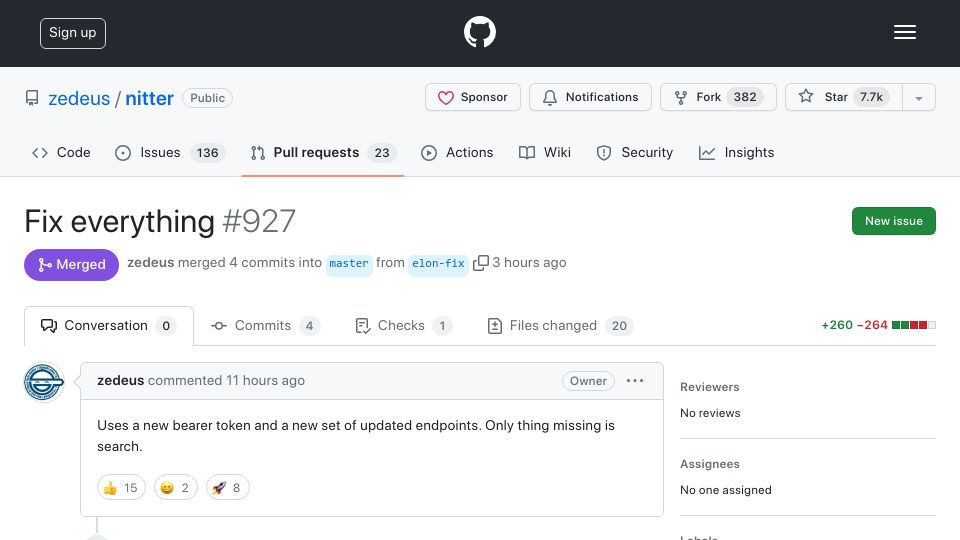Click the New issue button
Viewport: 960px width, 540px height.
893,221
